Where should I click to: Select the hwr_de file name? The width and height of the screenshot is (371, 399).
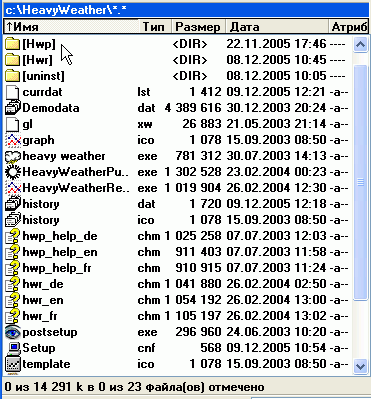coord(43,285)
